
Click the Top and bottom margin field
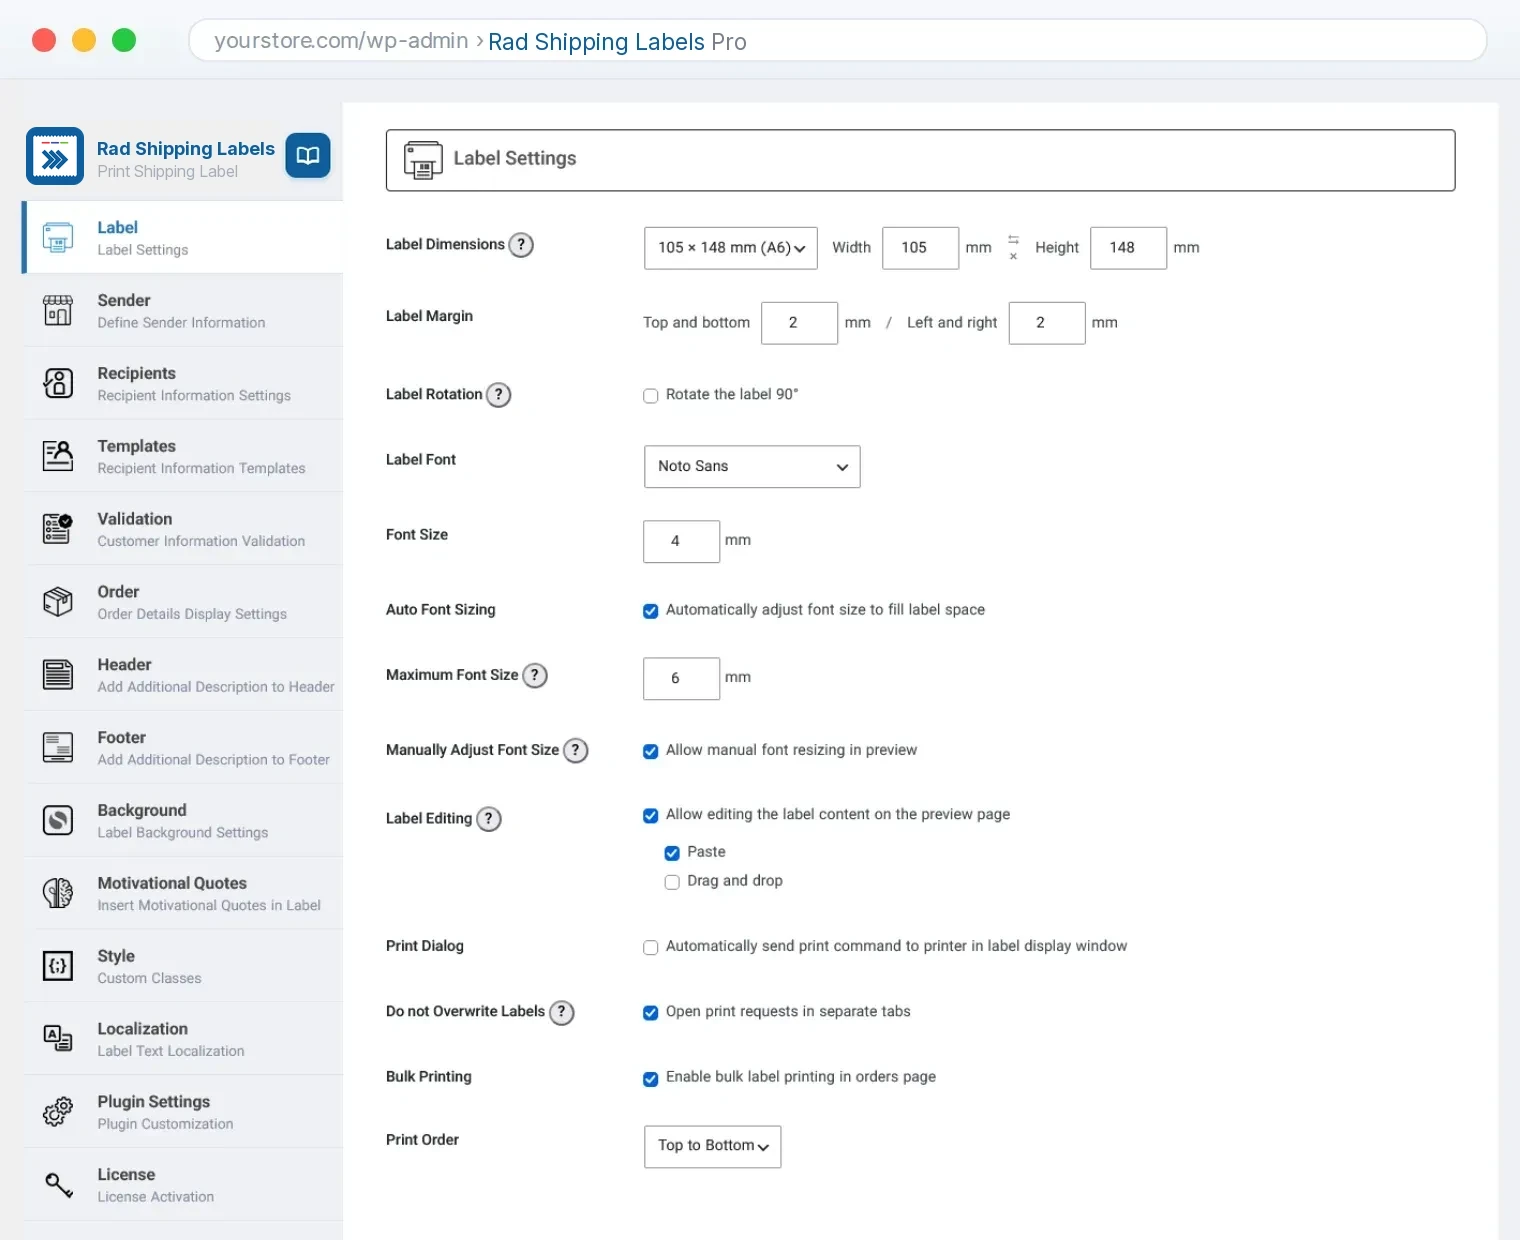tap(799, 323)
